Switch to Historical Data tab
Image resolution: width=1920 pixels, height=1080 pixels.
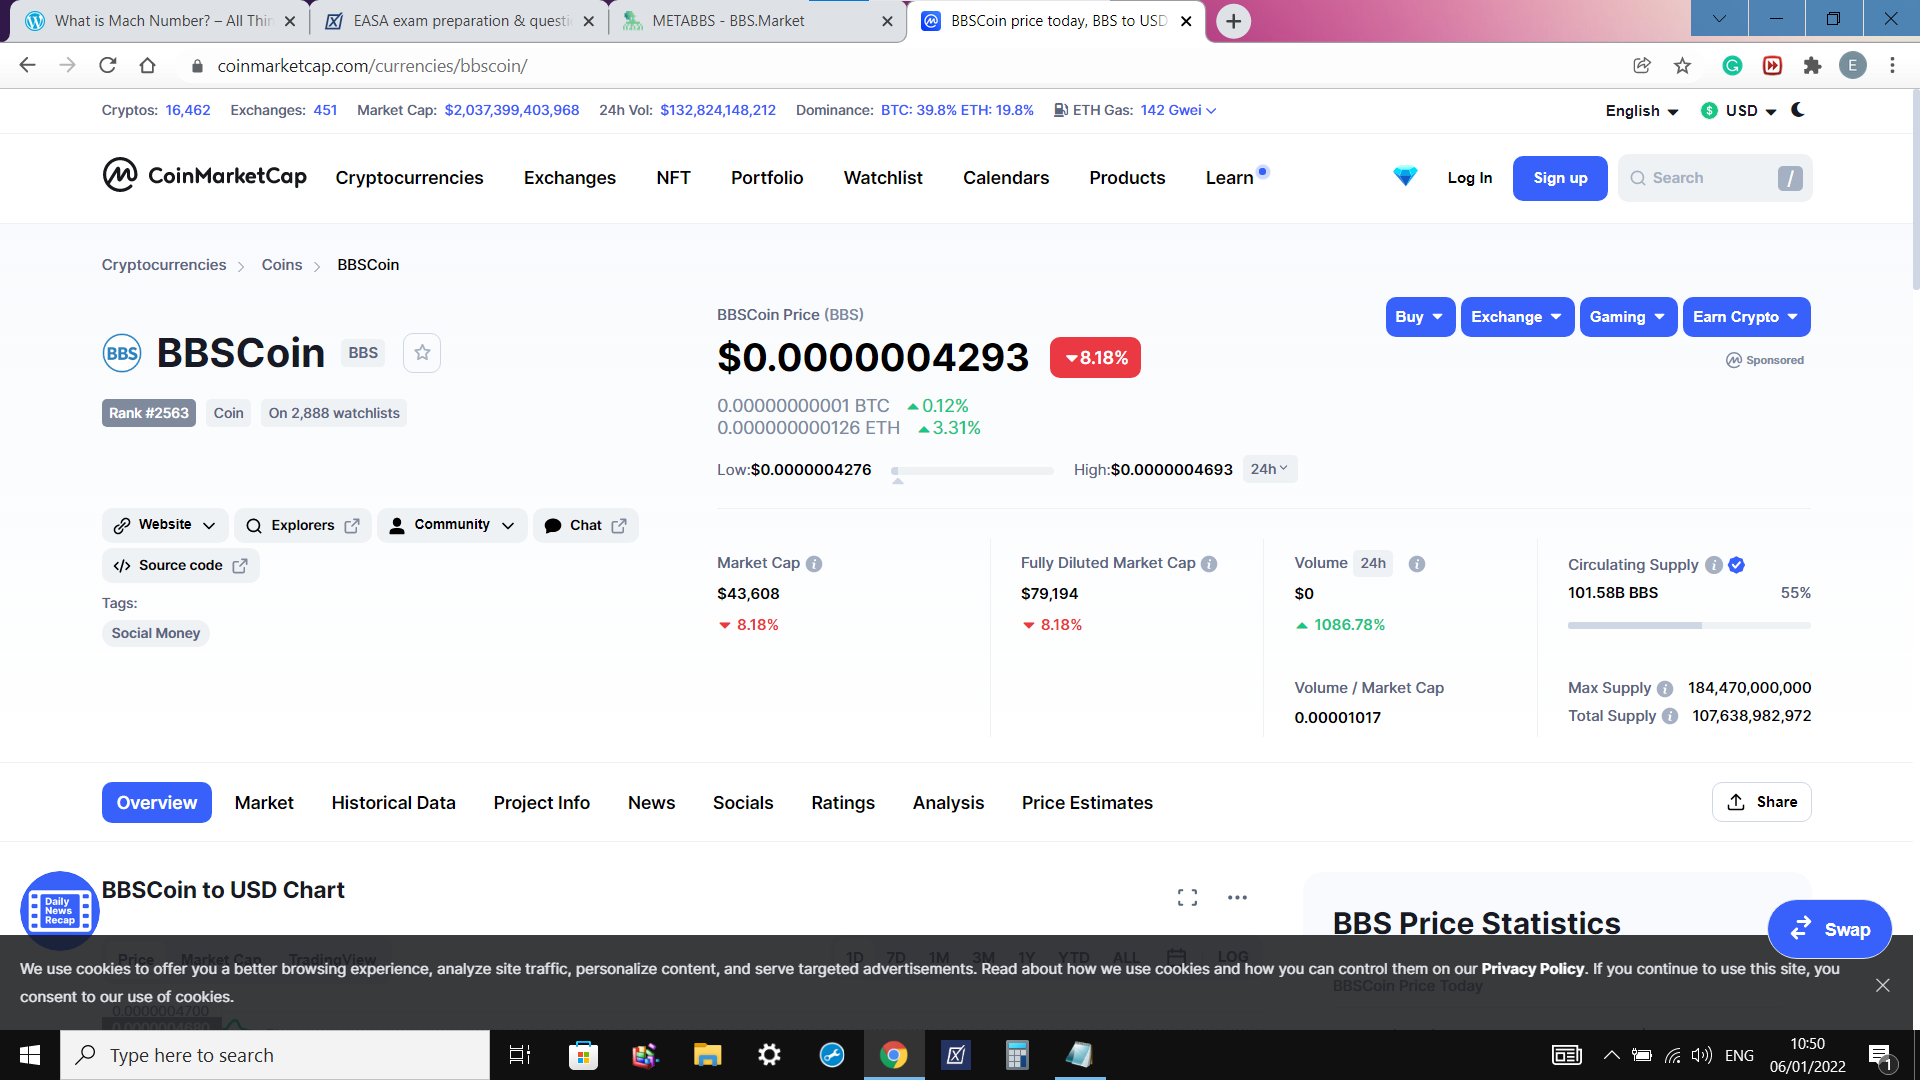click(393, 803)
